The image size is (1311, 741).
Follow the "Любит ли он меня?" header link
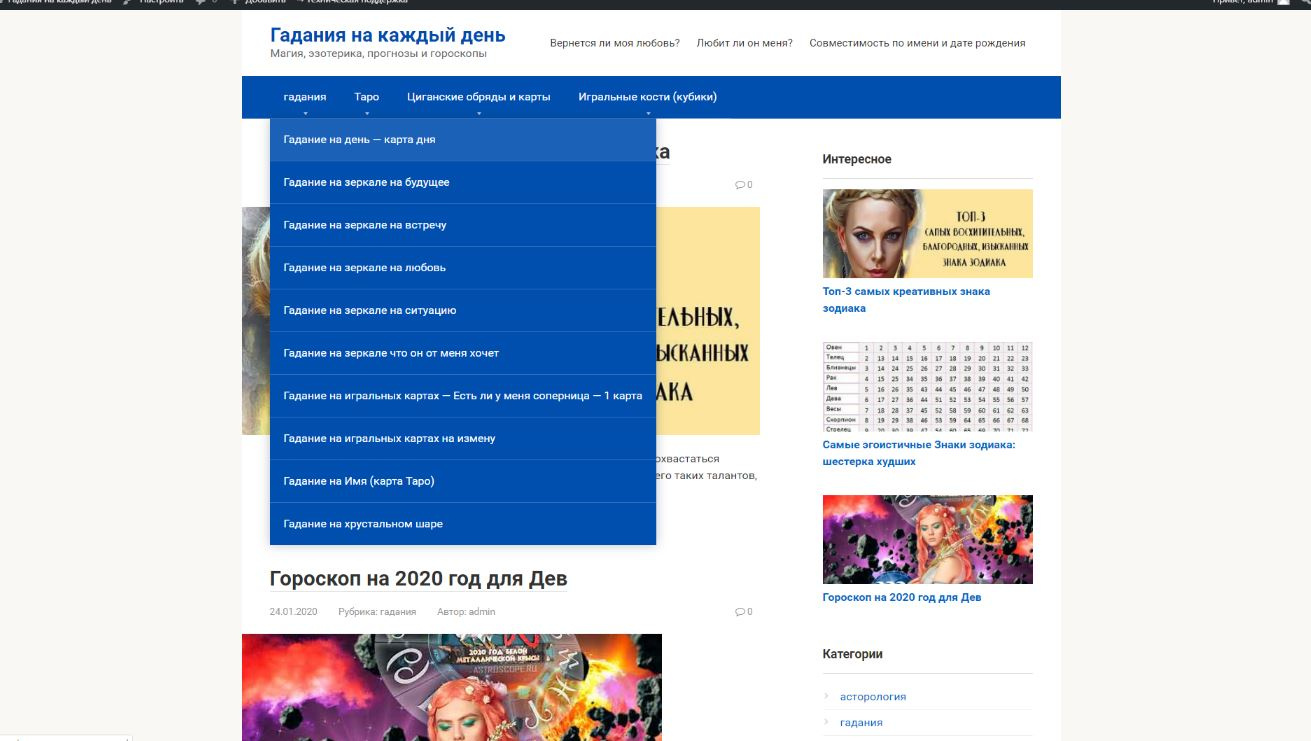[x=745, y=43]
